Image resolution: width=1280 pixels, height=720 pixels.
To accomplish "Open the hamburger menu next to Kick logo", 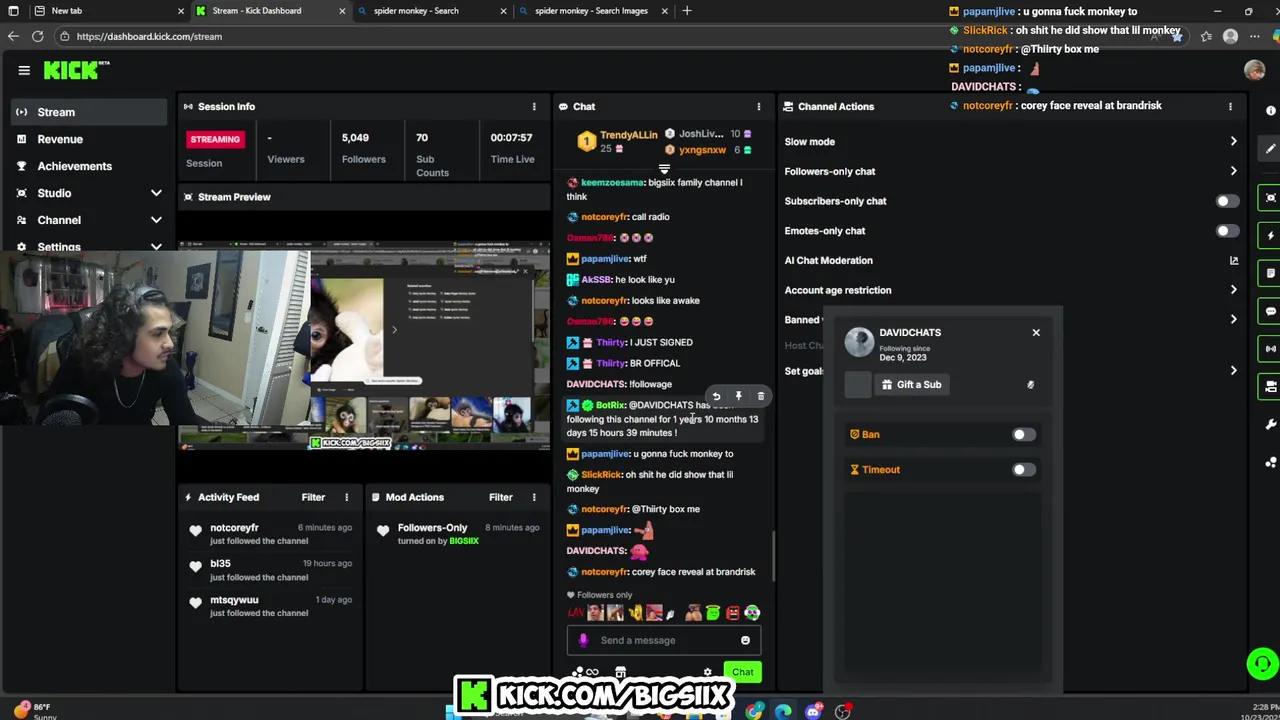I will [x=24, y=70].
